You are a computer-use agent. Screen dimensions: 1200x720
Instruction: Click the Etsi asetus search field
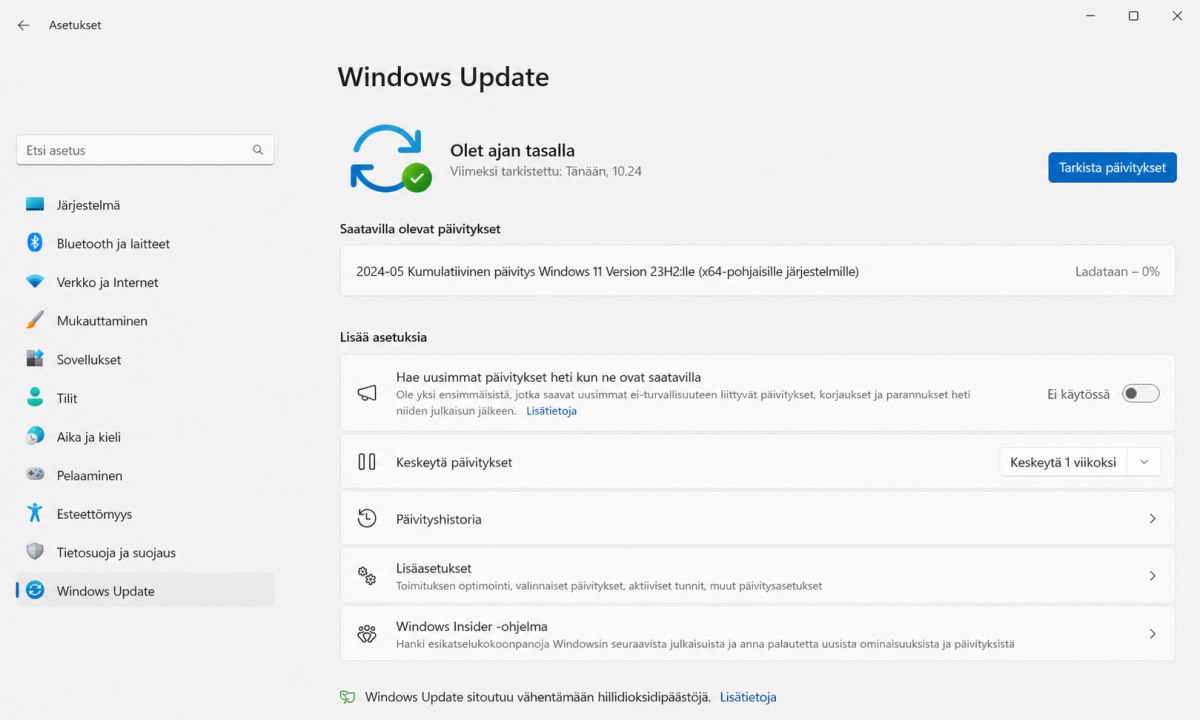tap(145, 150)
